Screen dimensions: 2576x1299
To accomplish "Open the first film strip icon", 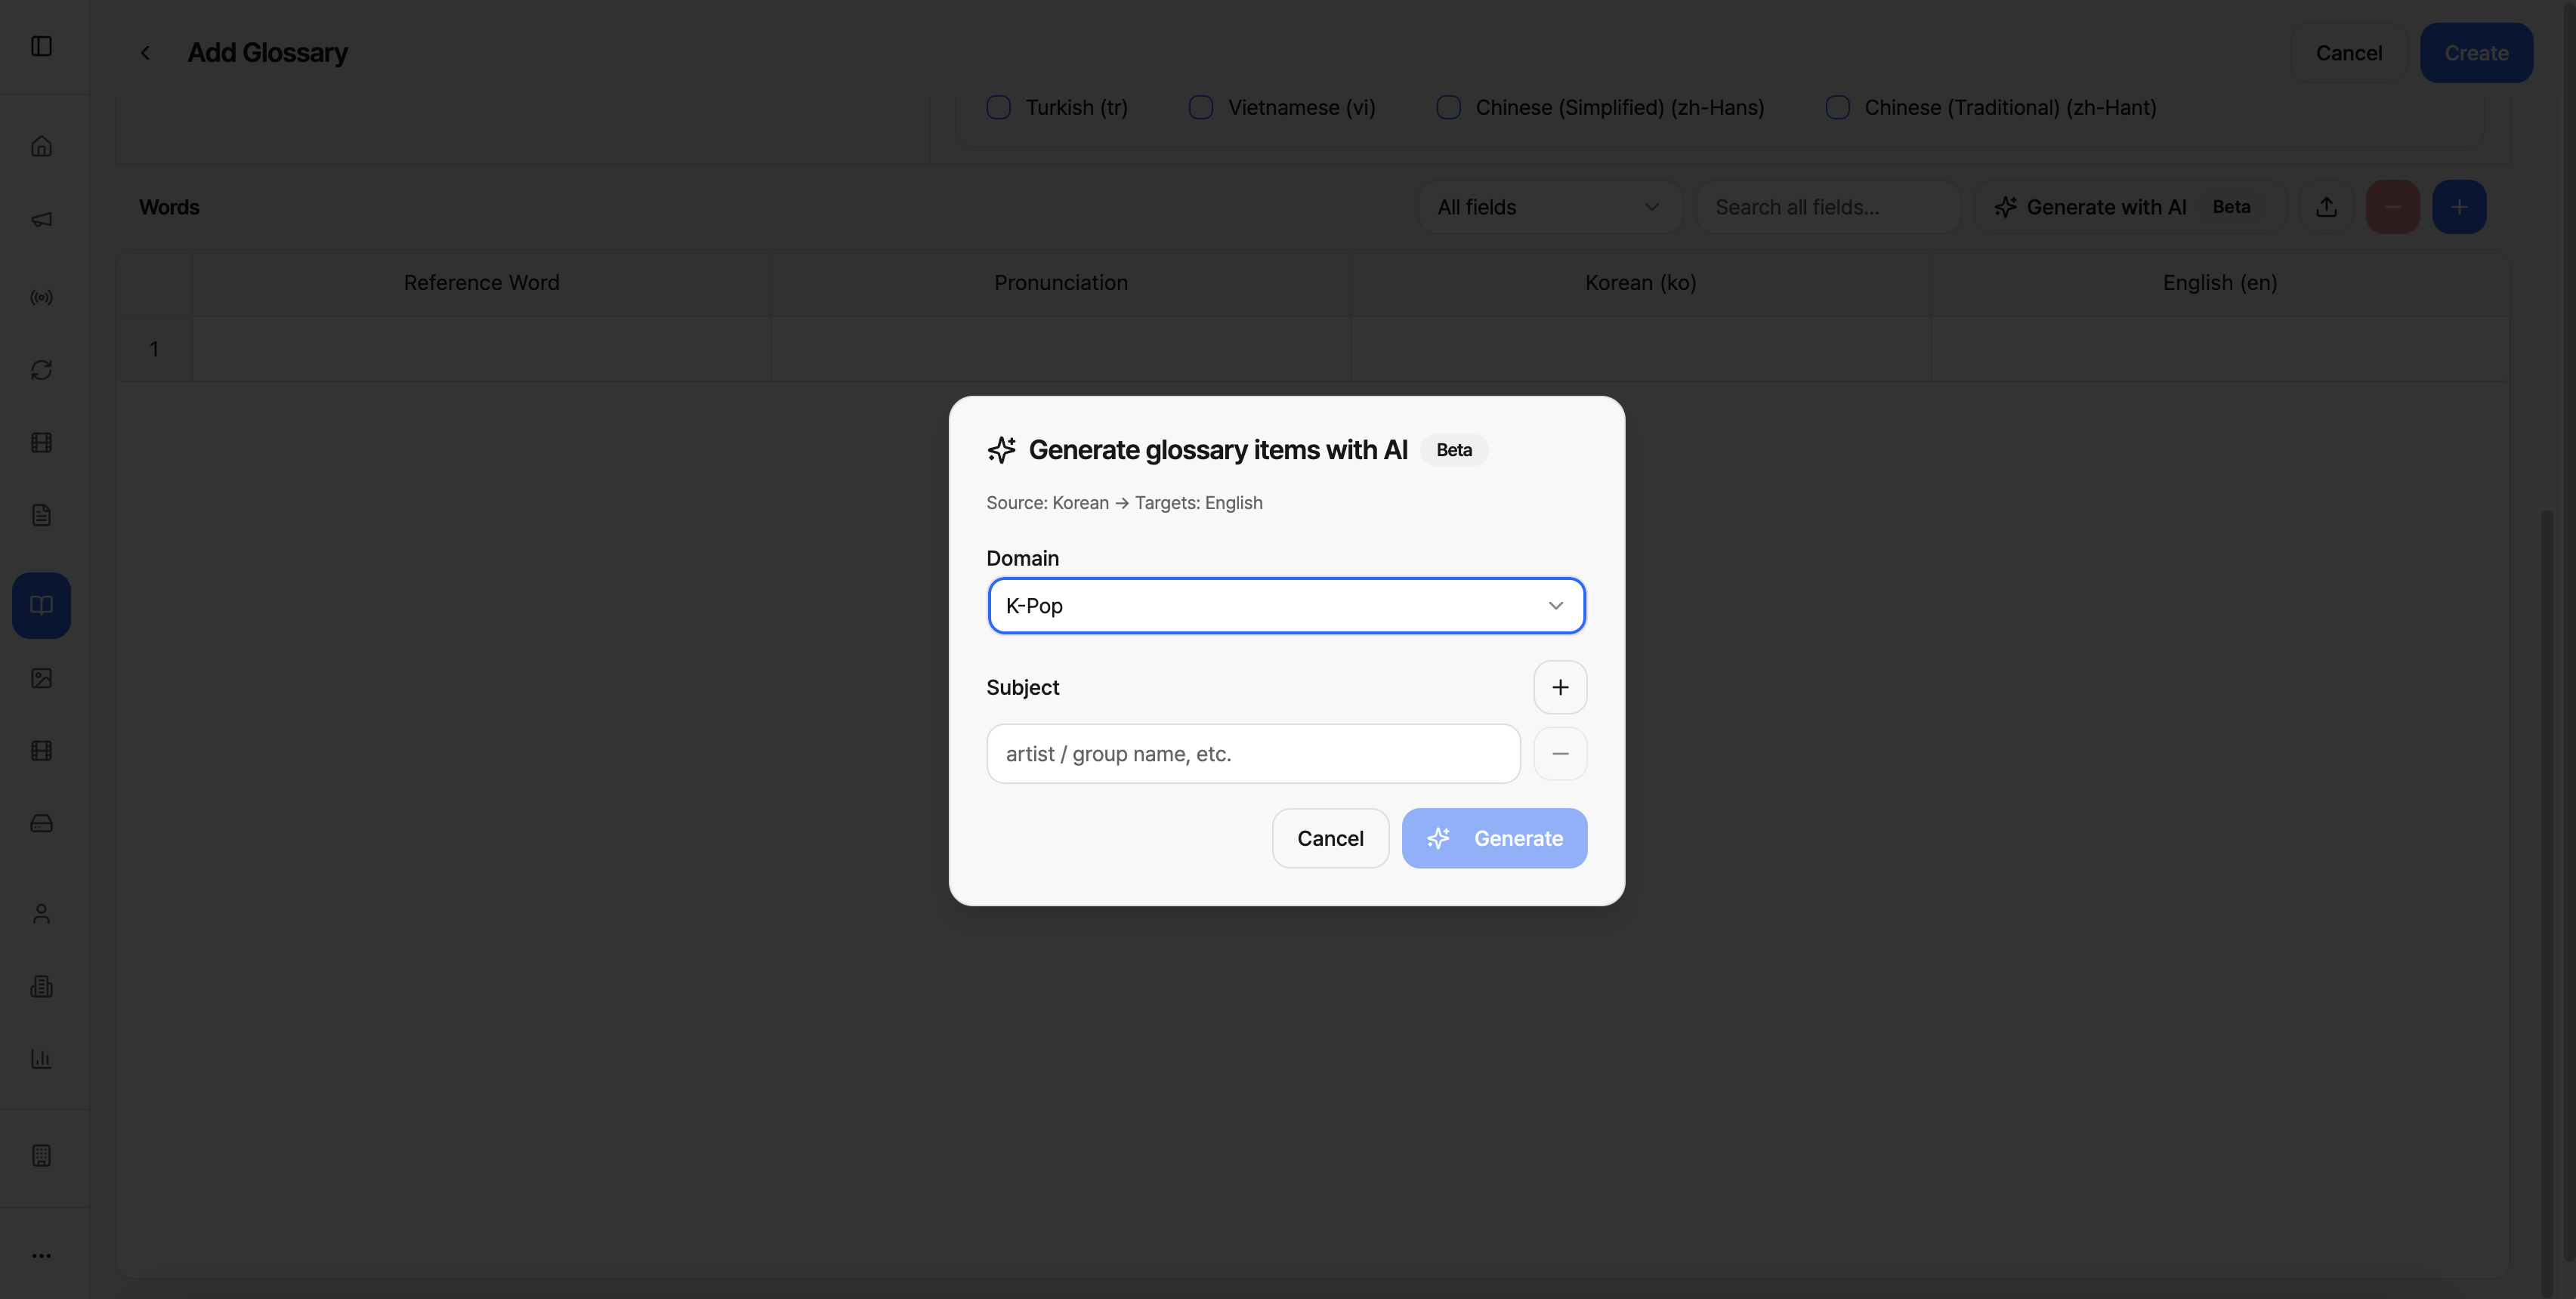I will coord(41,443).
